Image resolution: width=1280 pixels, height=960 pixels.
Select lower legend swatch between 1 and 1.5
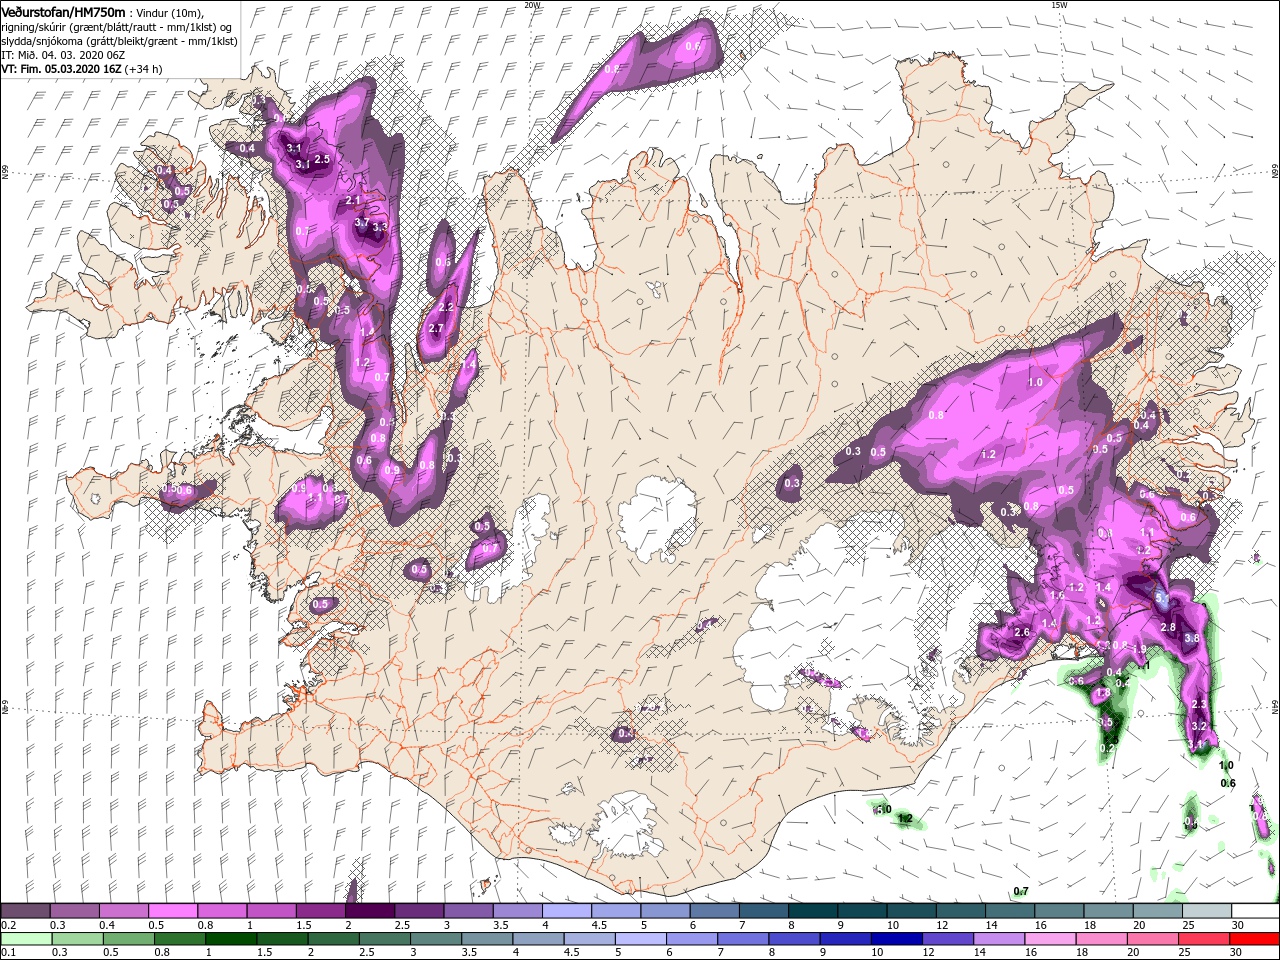pyautogui.click(x=231, y=939)
